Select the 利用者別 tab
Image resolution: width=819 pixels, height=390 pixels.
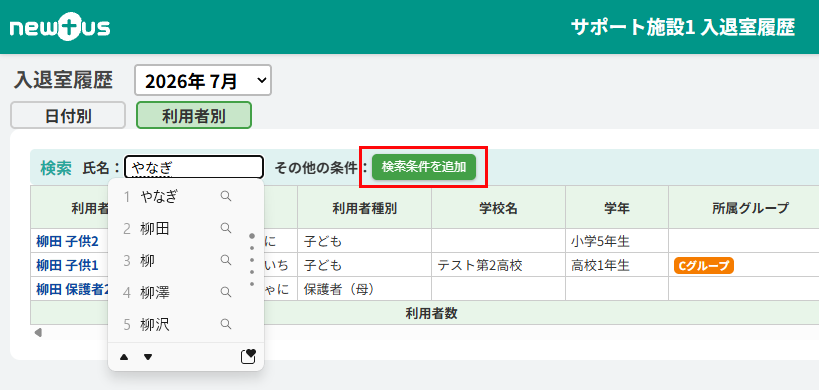pyautogui.click(x=194, y=115)
